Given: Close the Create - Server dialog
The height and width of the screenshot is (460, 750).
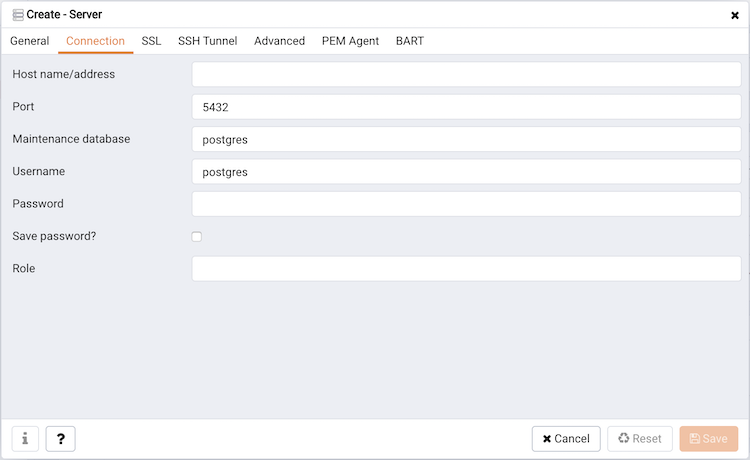Looking at the screenshot, I should click(735, 15).
